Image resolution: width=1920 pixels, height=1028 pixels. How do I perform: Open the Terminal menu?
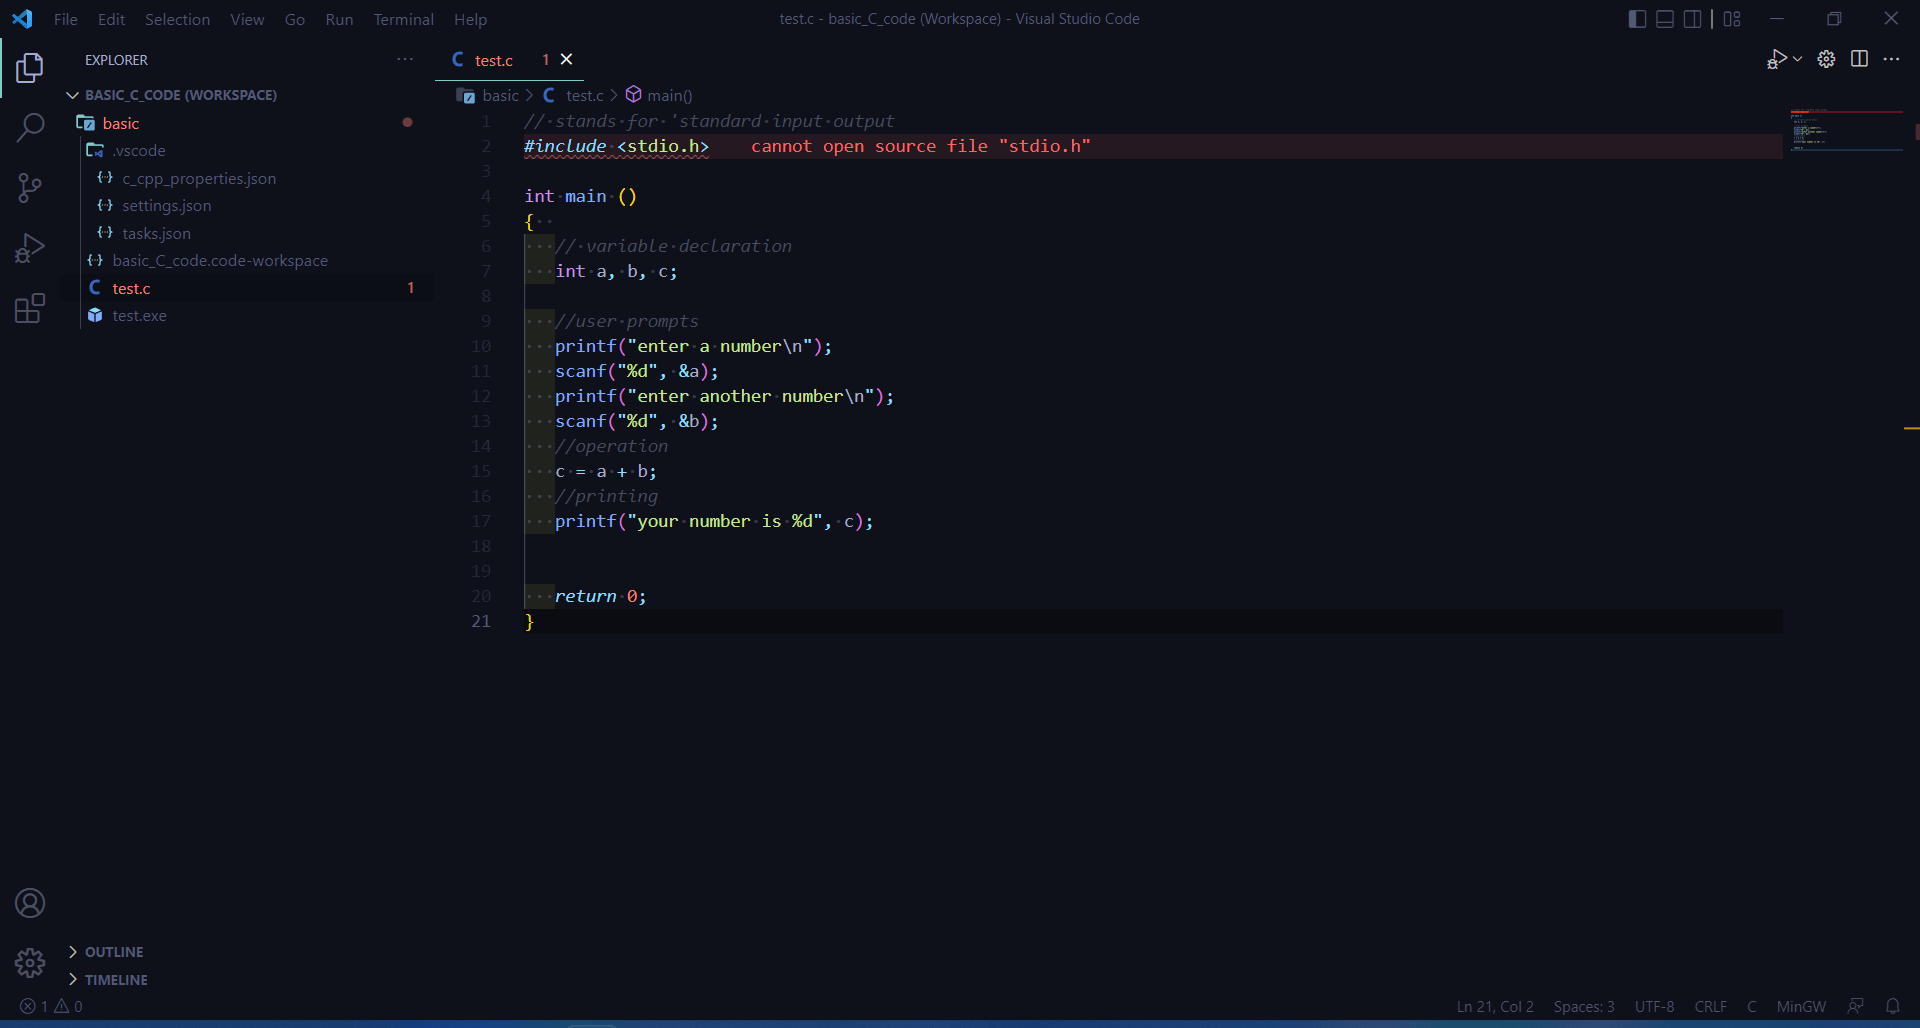click(x=403, y=19)
